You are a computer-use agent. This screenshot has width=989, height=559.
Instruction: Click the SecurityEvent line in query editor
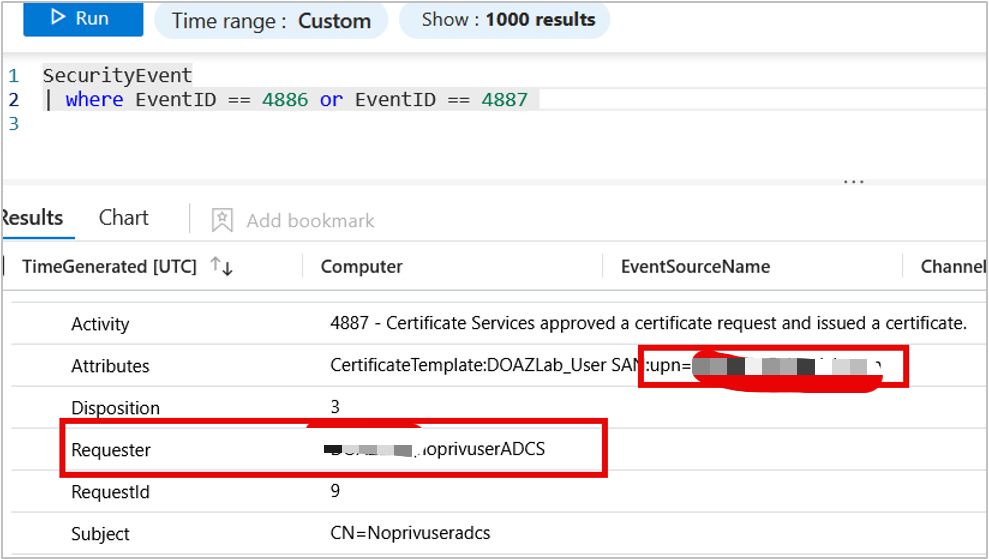pos(117,75)
